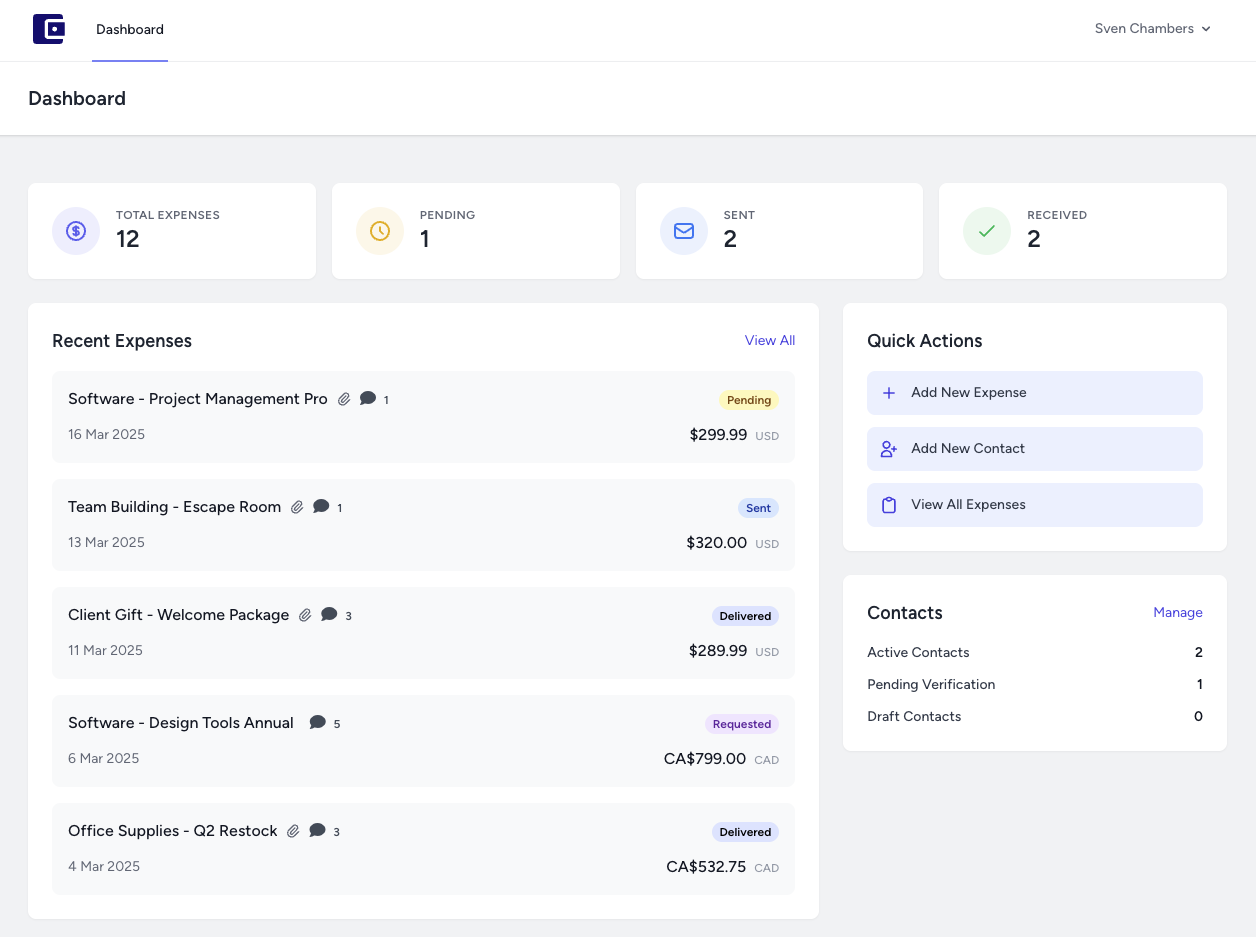Click the company logo in the top bar
1256x937 pixels.
point(48,29)
